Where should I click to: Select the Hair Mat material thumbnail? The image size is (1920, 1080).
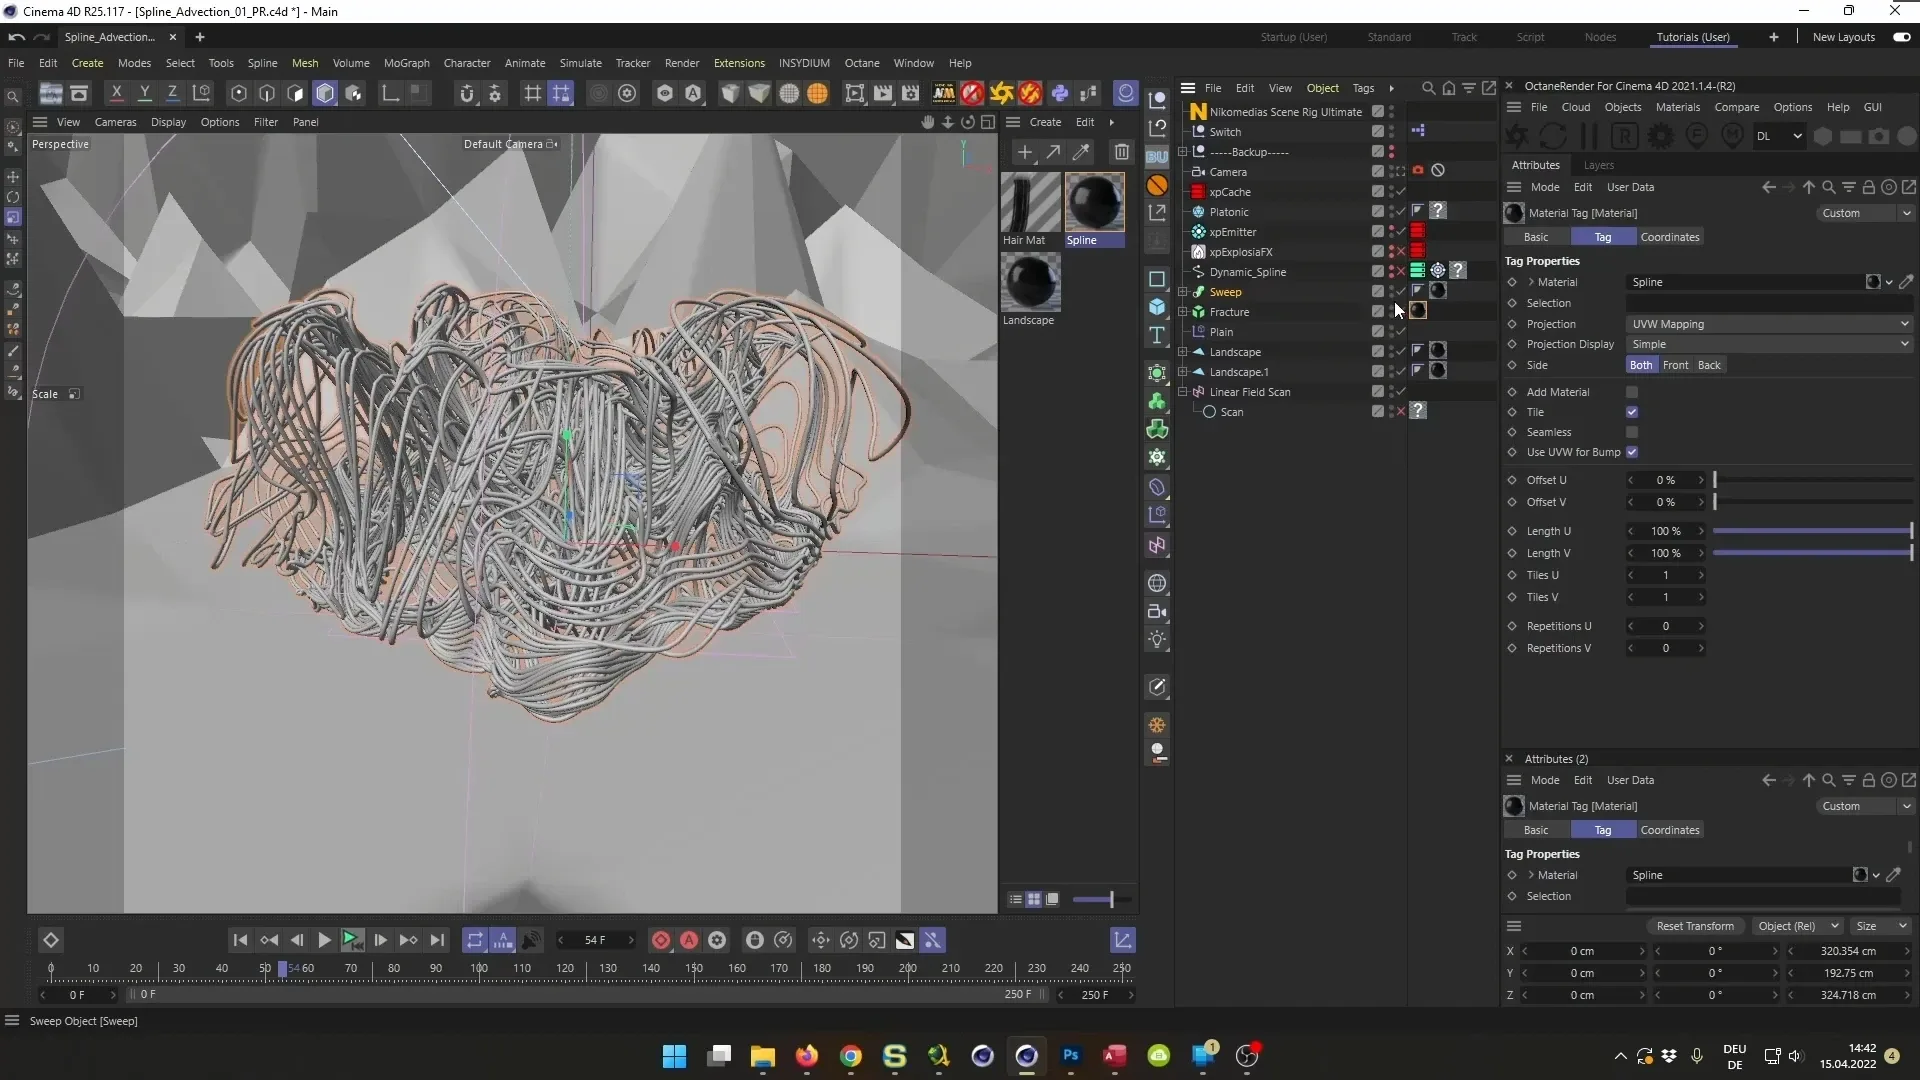point(1031,200)
